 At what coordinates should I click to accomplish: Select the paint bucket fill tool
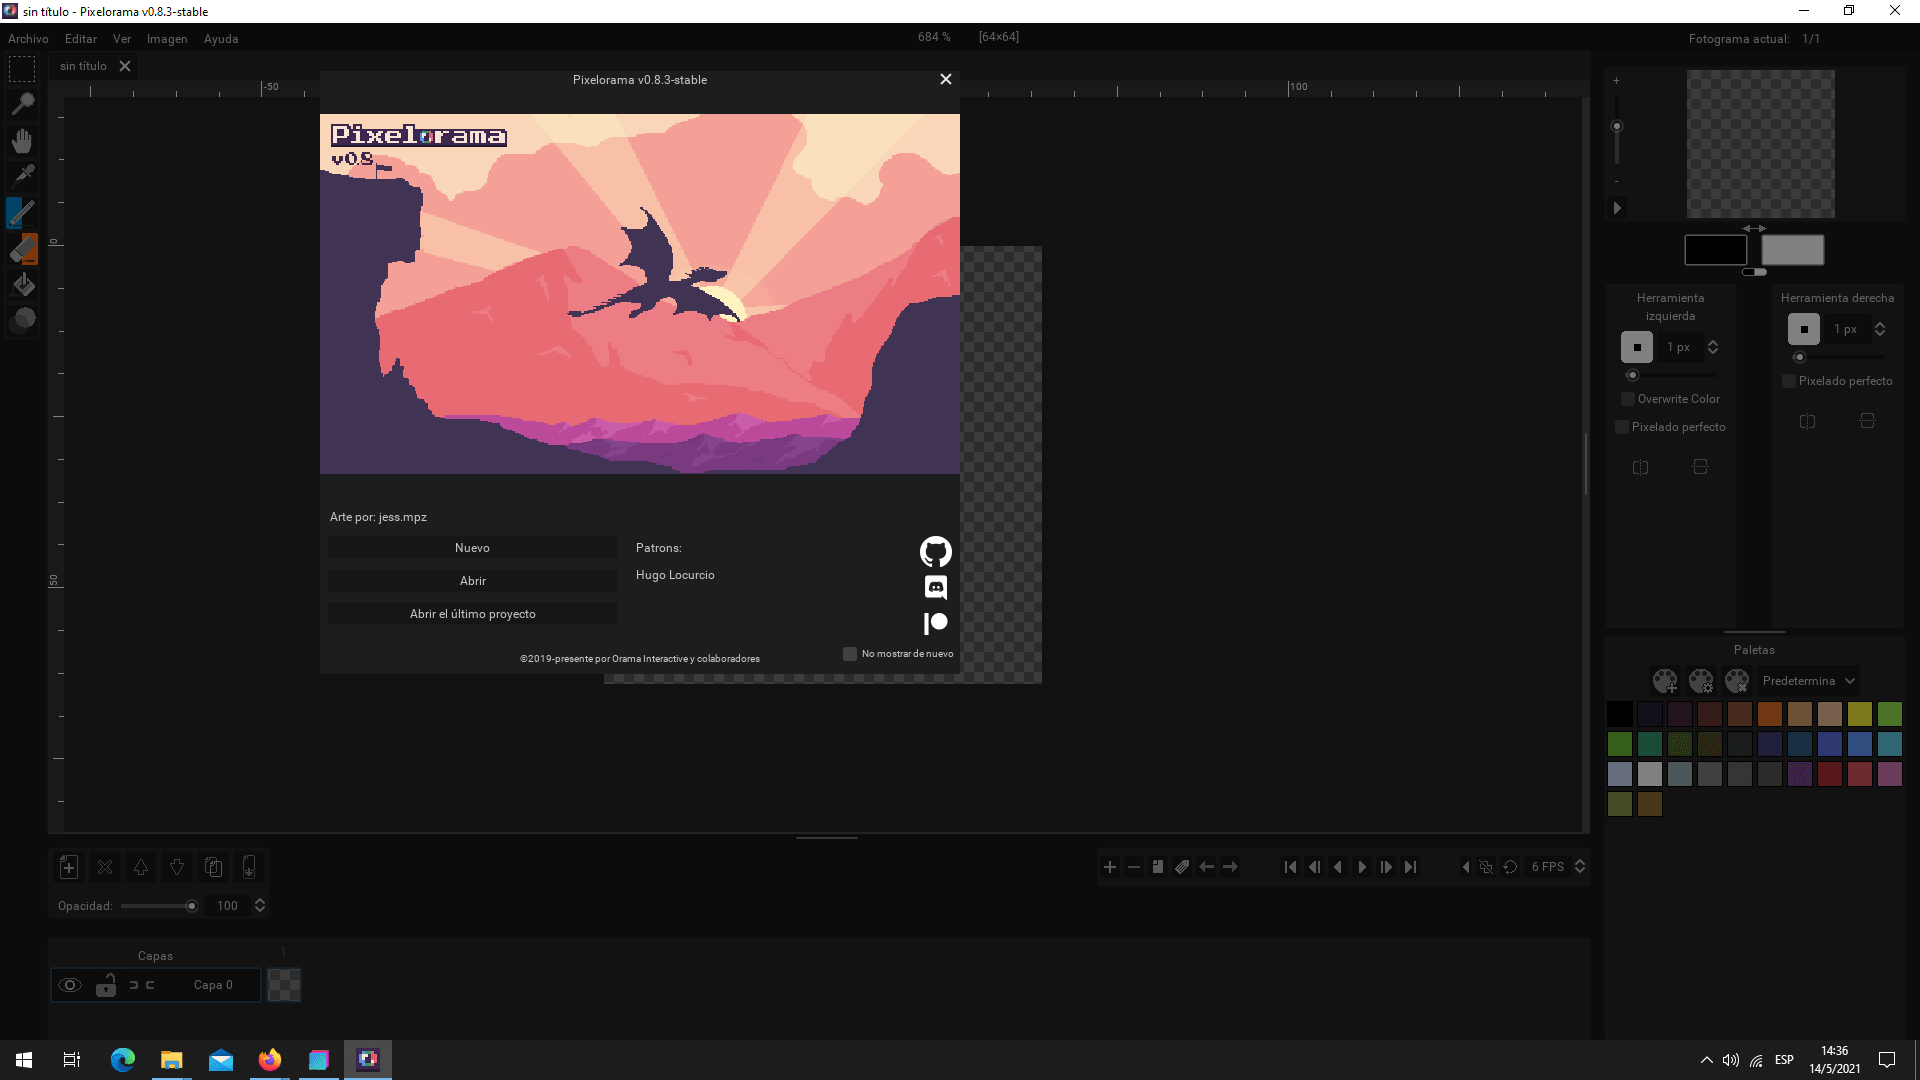[22, 285]
